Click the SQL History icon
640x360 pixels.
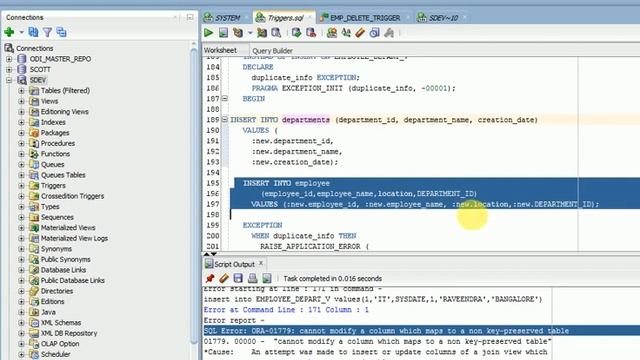pyautogui.click(x=374, y=33)
